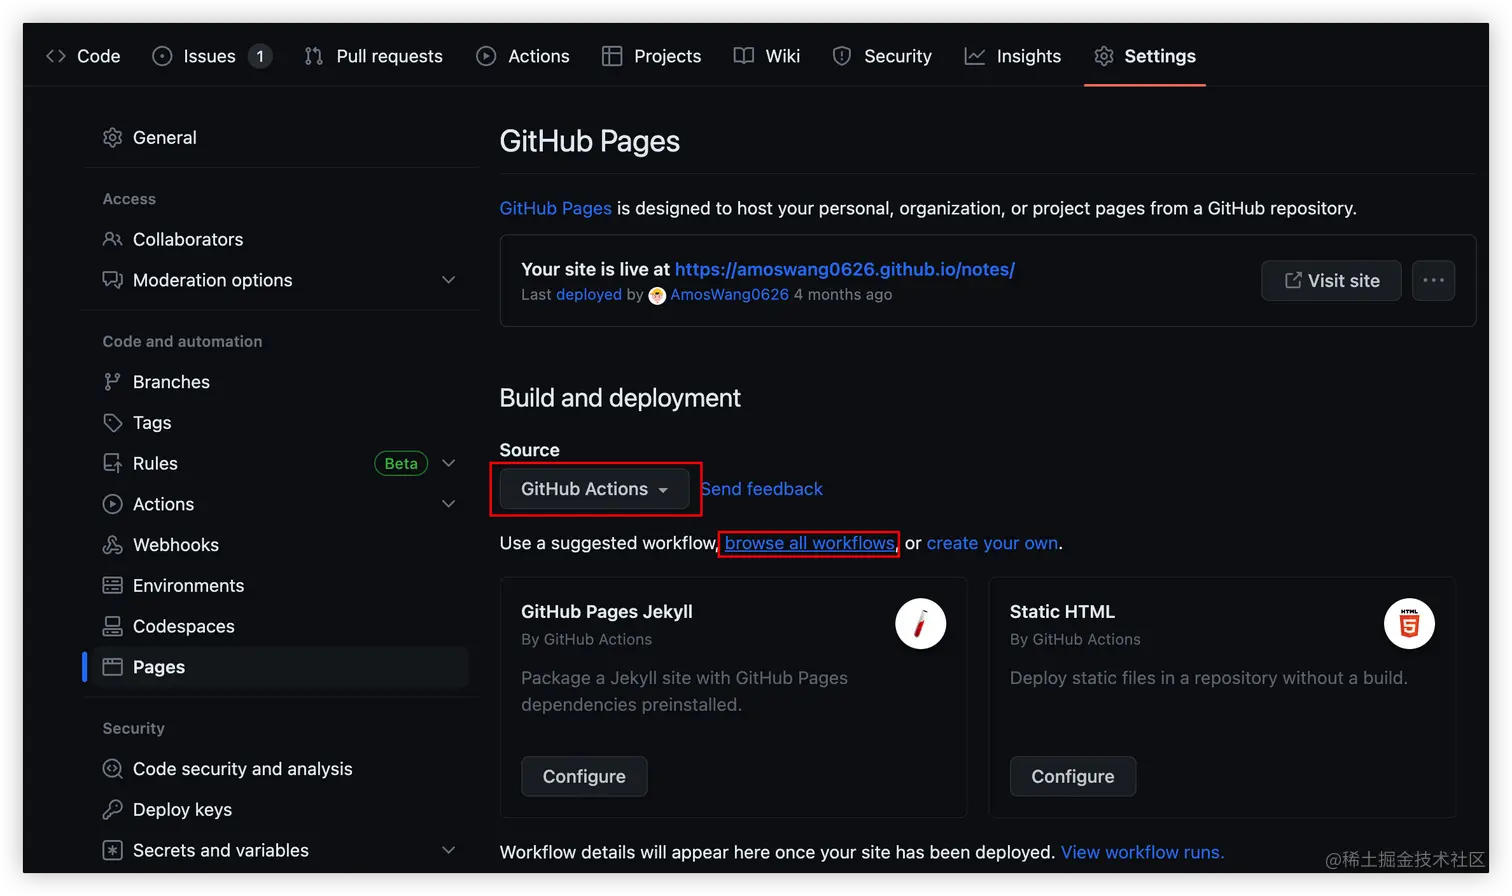The image size is (1512, 896).
Task: Click the Static HTML card title
Action: coord(1062,611)
